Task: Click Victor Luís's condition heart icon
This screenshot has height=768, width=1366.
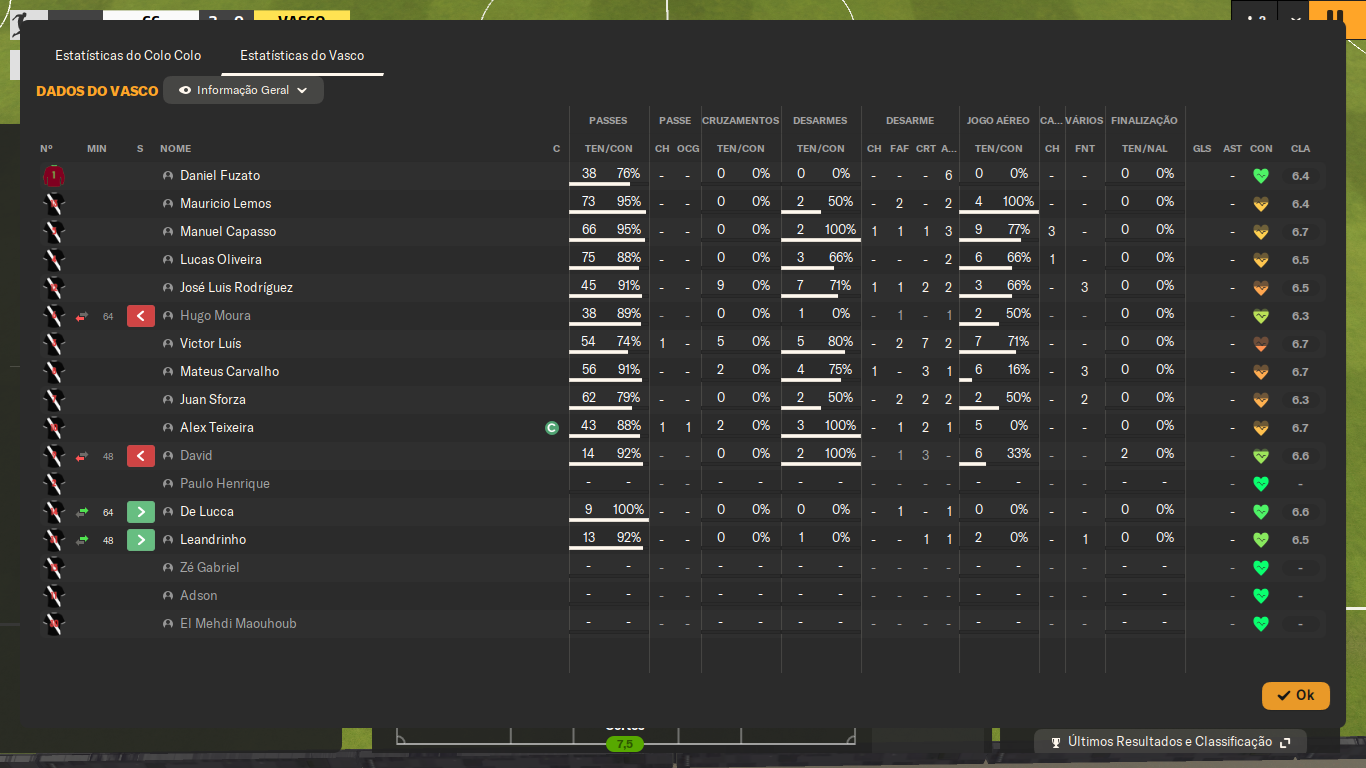Action: 1261,344
